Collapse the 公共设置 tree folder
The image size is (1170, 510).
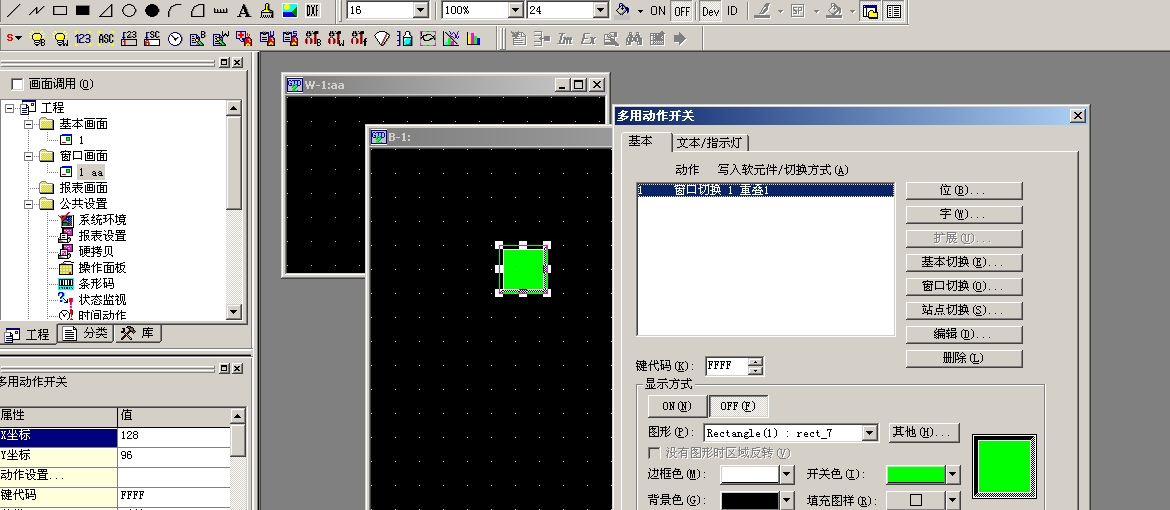(x=25, y=204)
